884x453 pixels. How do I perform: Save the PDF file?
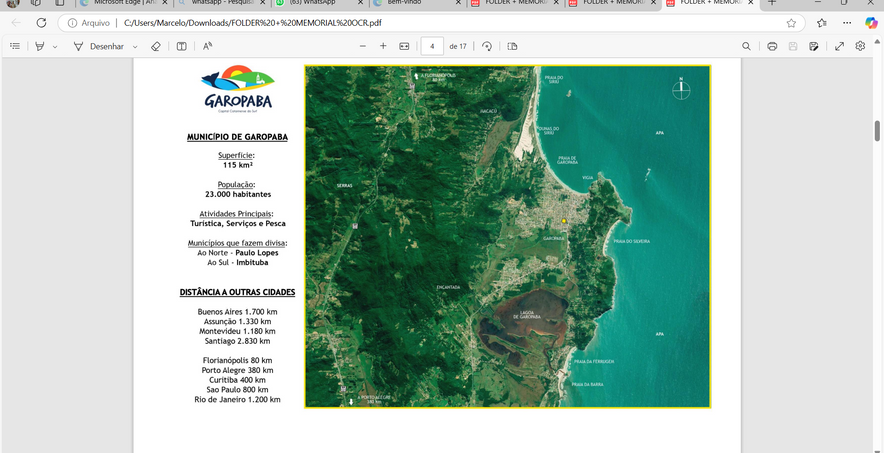pyautogui.click(x=793, y=46)
